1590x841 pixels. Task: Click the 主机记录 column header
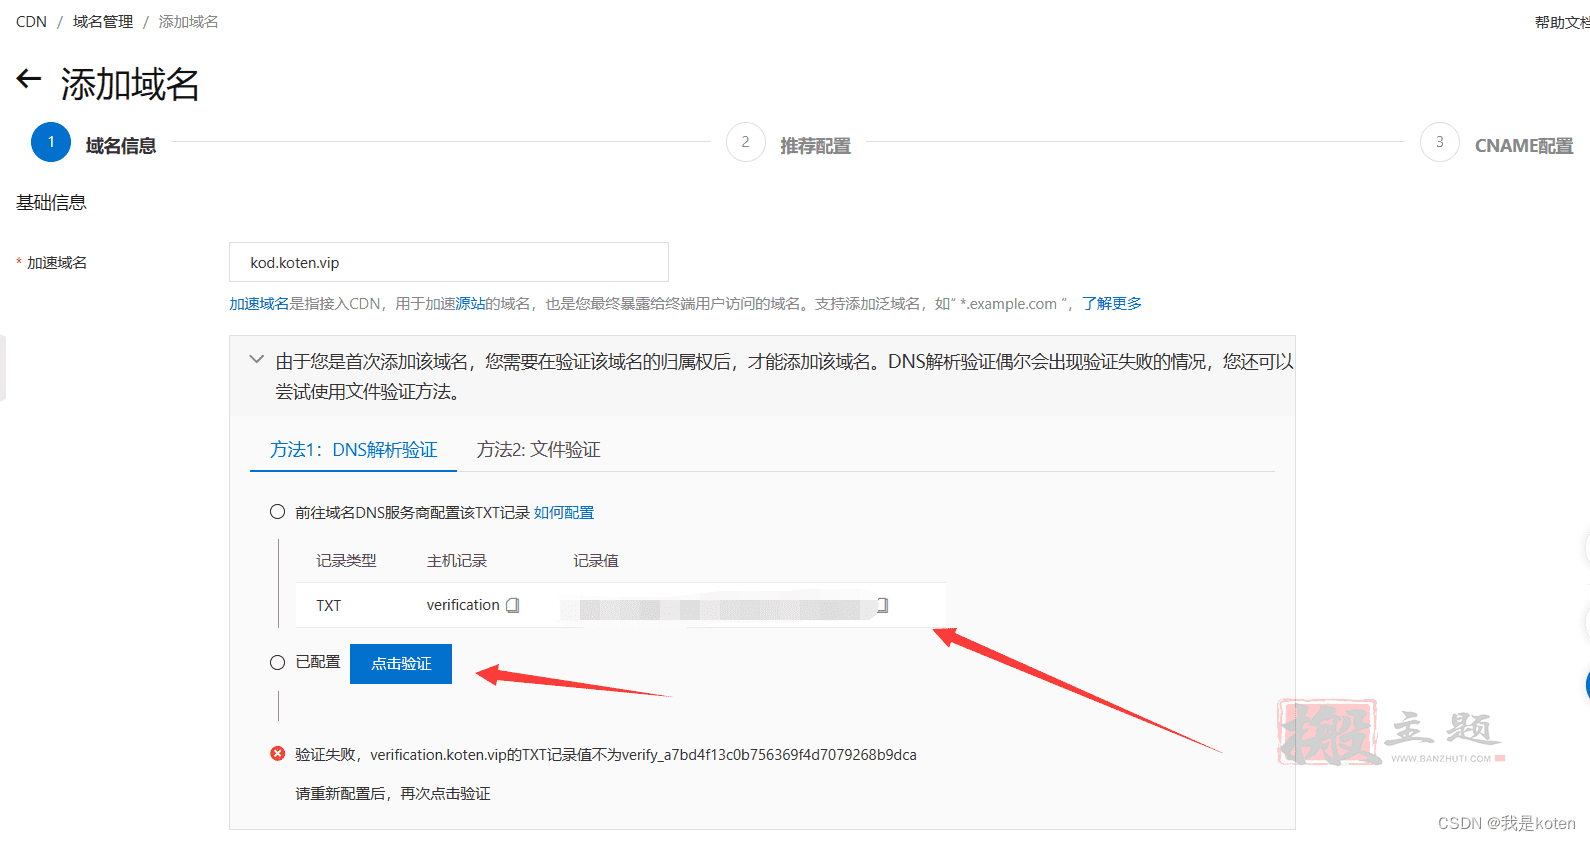coord(457,561)
